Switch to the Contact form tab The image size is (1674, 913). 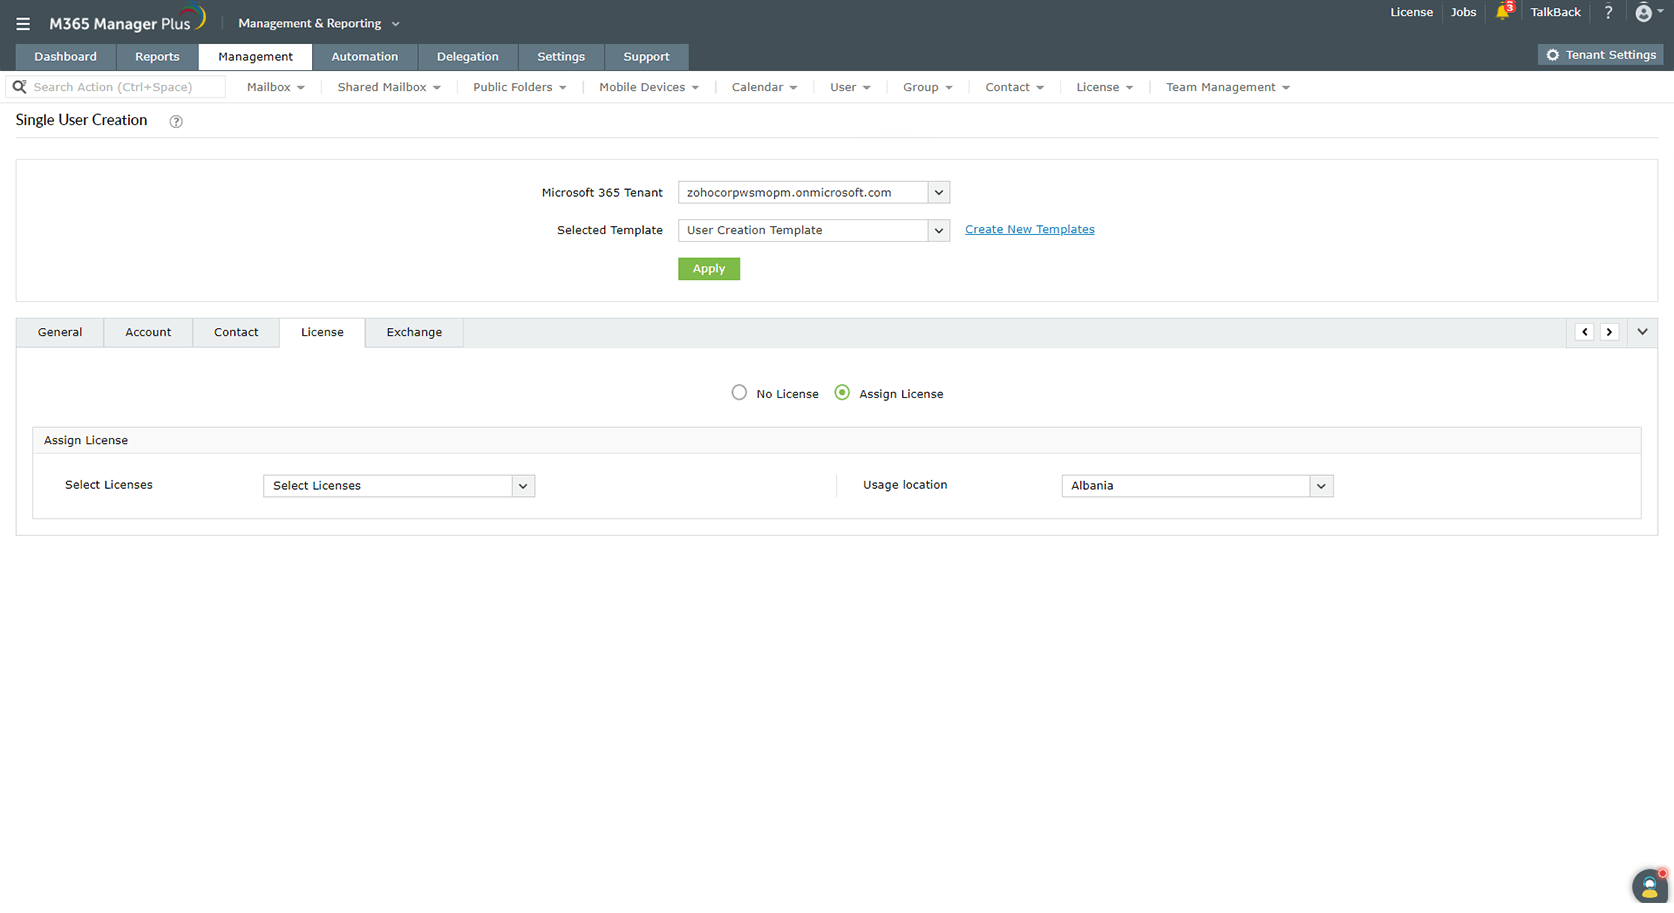(x=236, y=332)
